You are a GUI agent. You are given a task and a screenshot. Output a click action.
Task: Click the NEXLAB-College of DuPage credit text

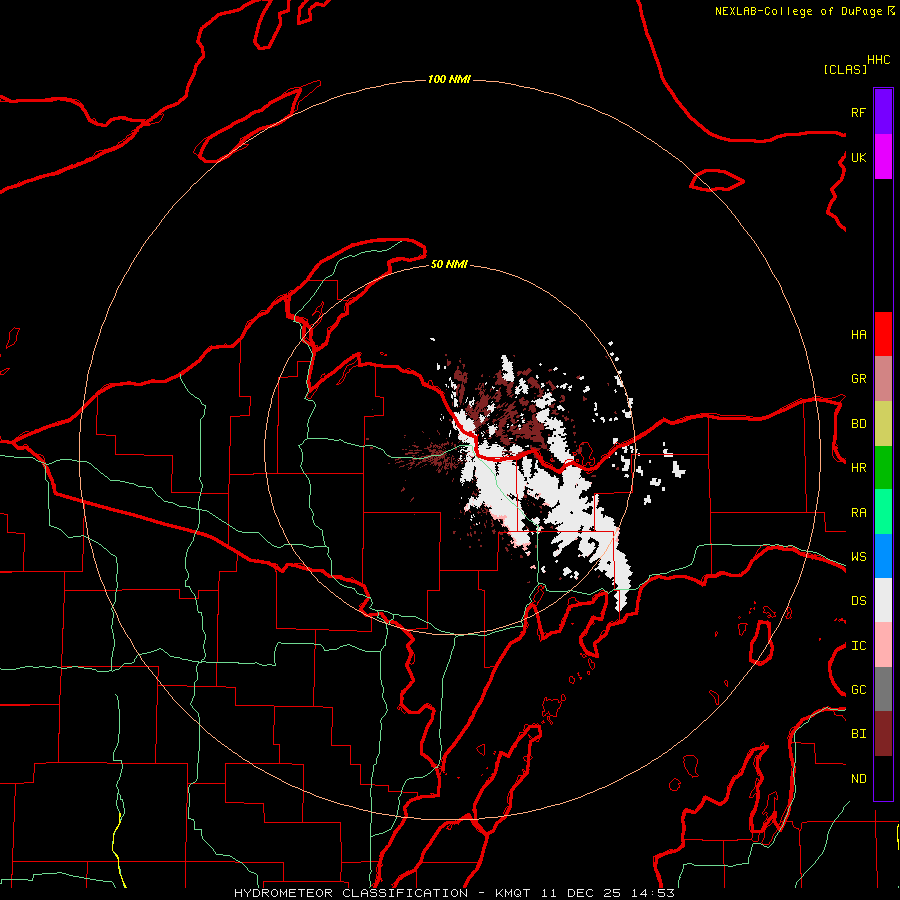798,11
